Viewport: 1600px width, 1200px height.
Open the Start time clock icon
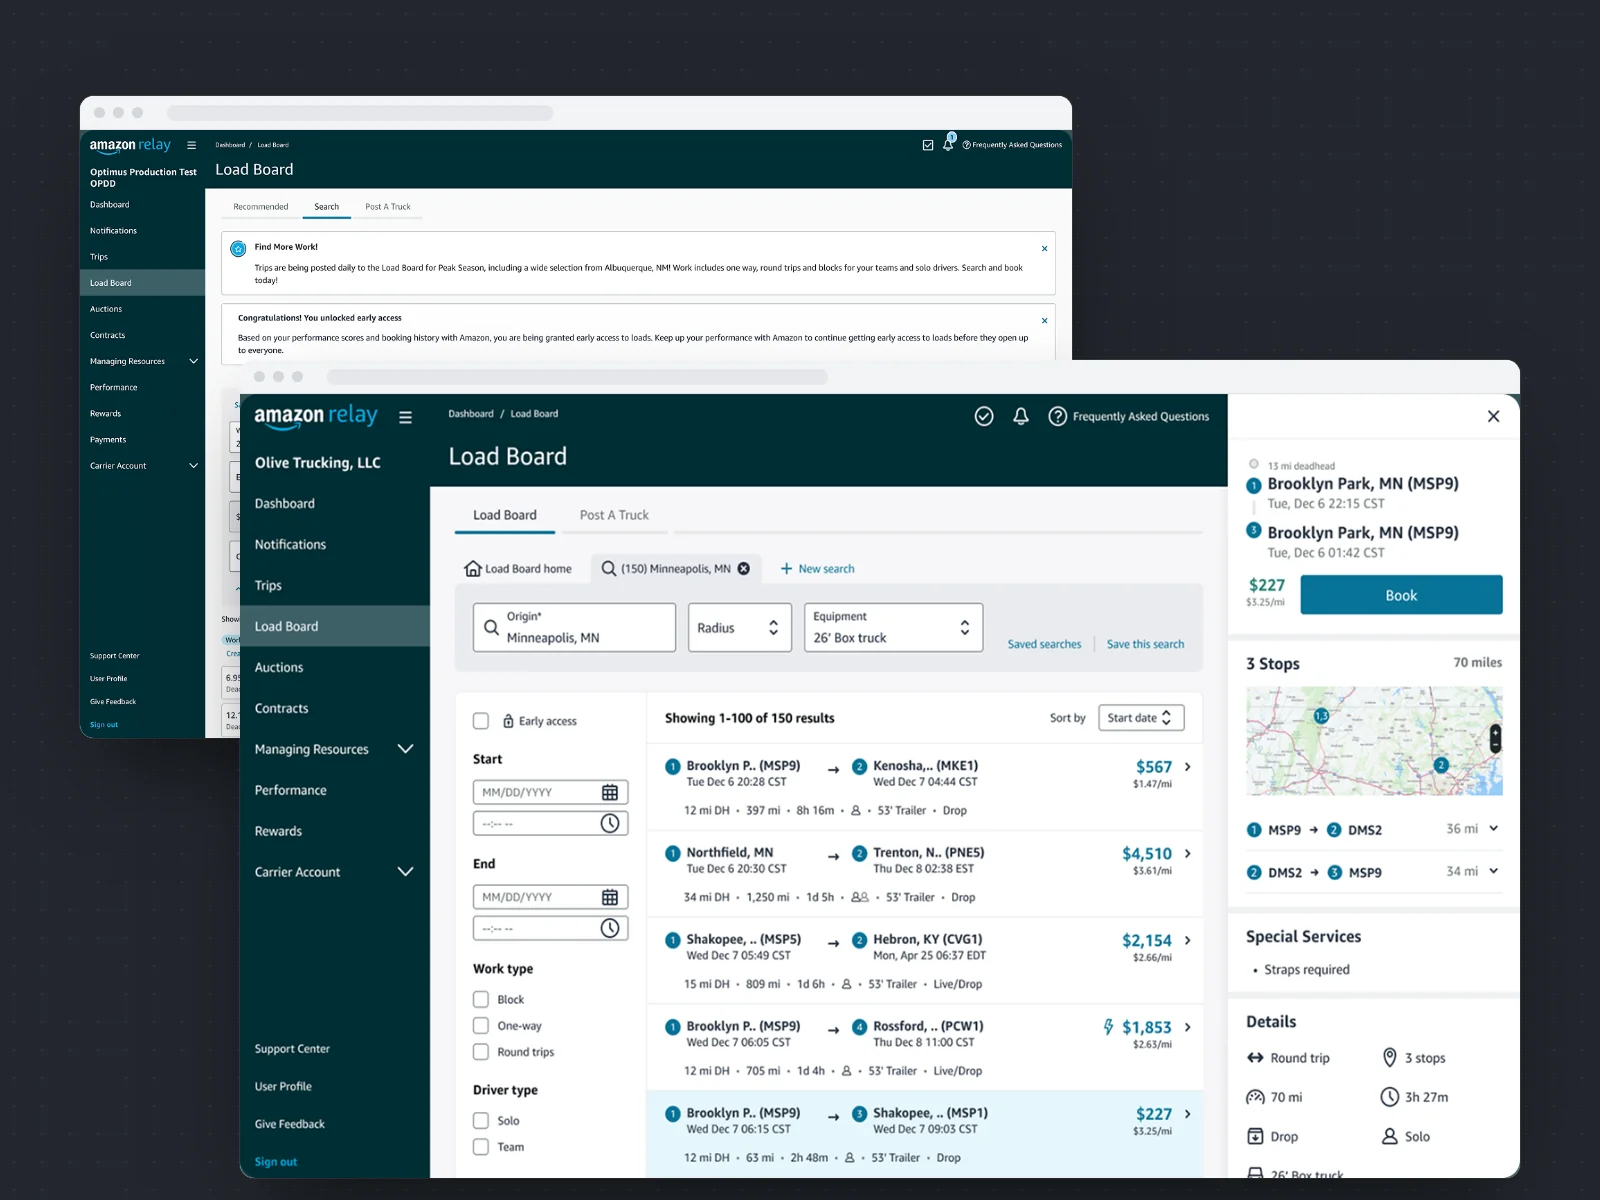(610, 823)
